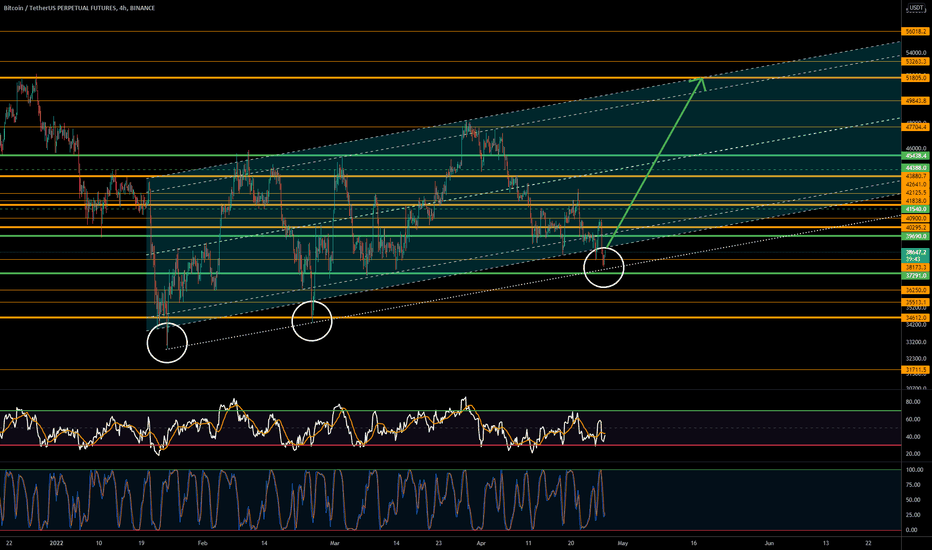The width and height of the screenshot is (932, 550).
Task: Select the 49843.8 price label
Action: point(916,101)
